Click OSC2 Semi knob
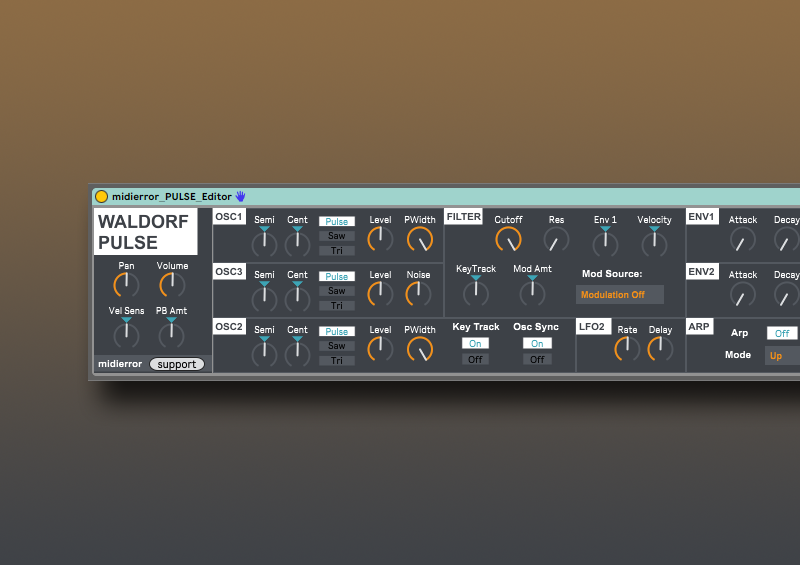The width and height of the screenshot is (800, 565). click(264, 353)
